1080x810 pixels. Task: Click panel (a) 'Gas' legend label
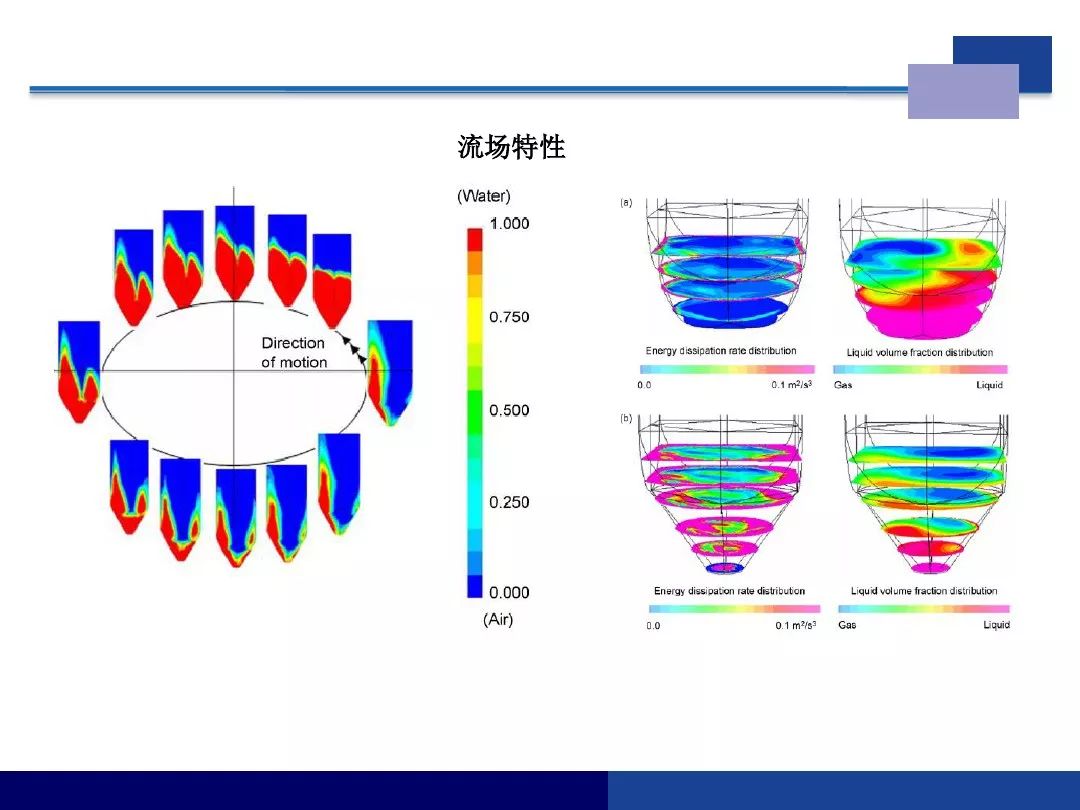(843, 385)
